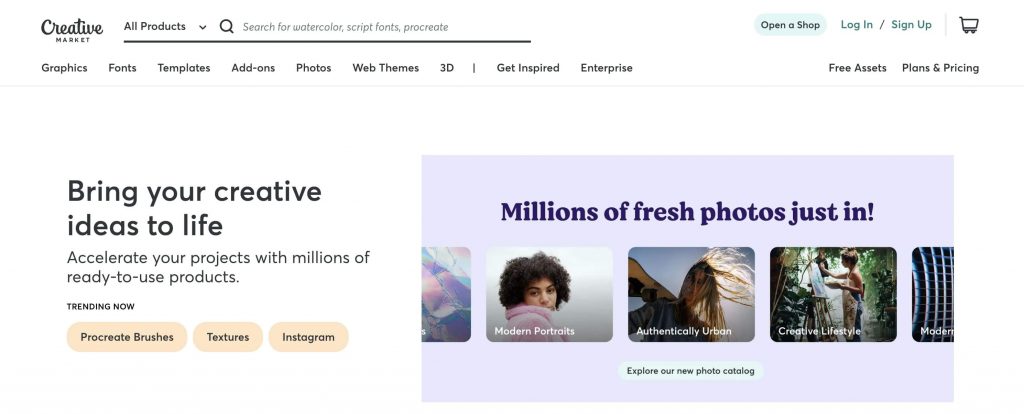Open the shopping cart icon
1024x414 pixels.
point(968,25)
